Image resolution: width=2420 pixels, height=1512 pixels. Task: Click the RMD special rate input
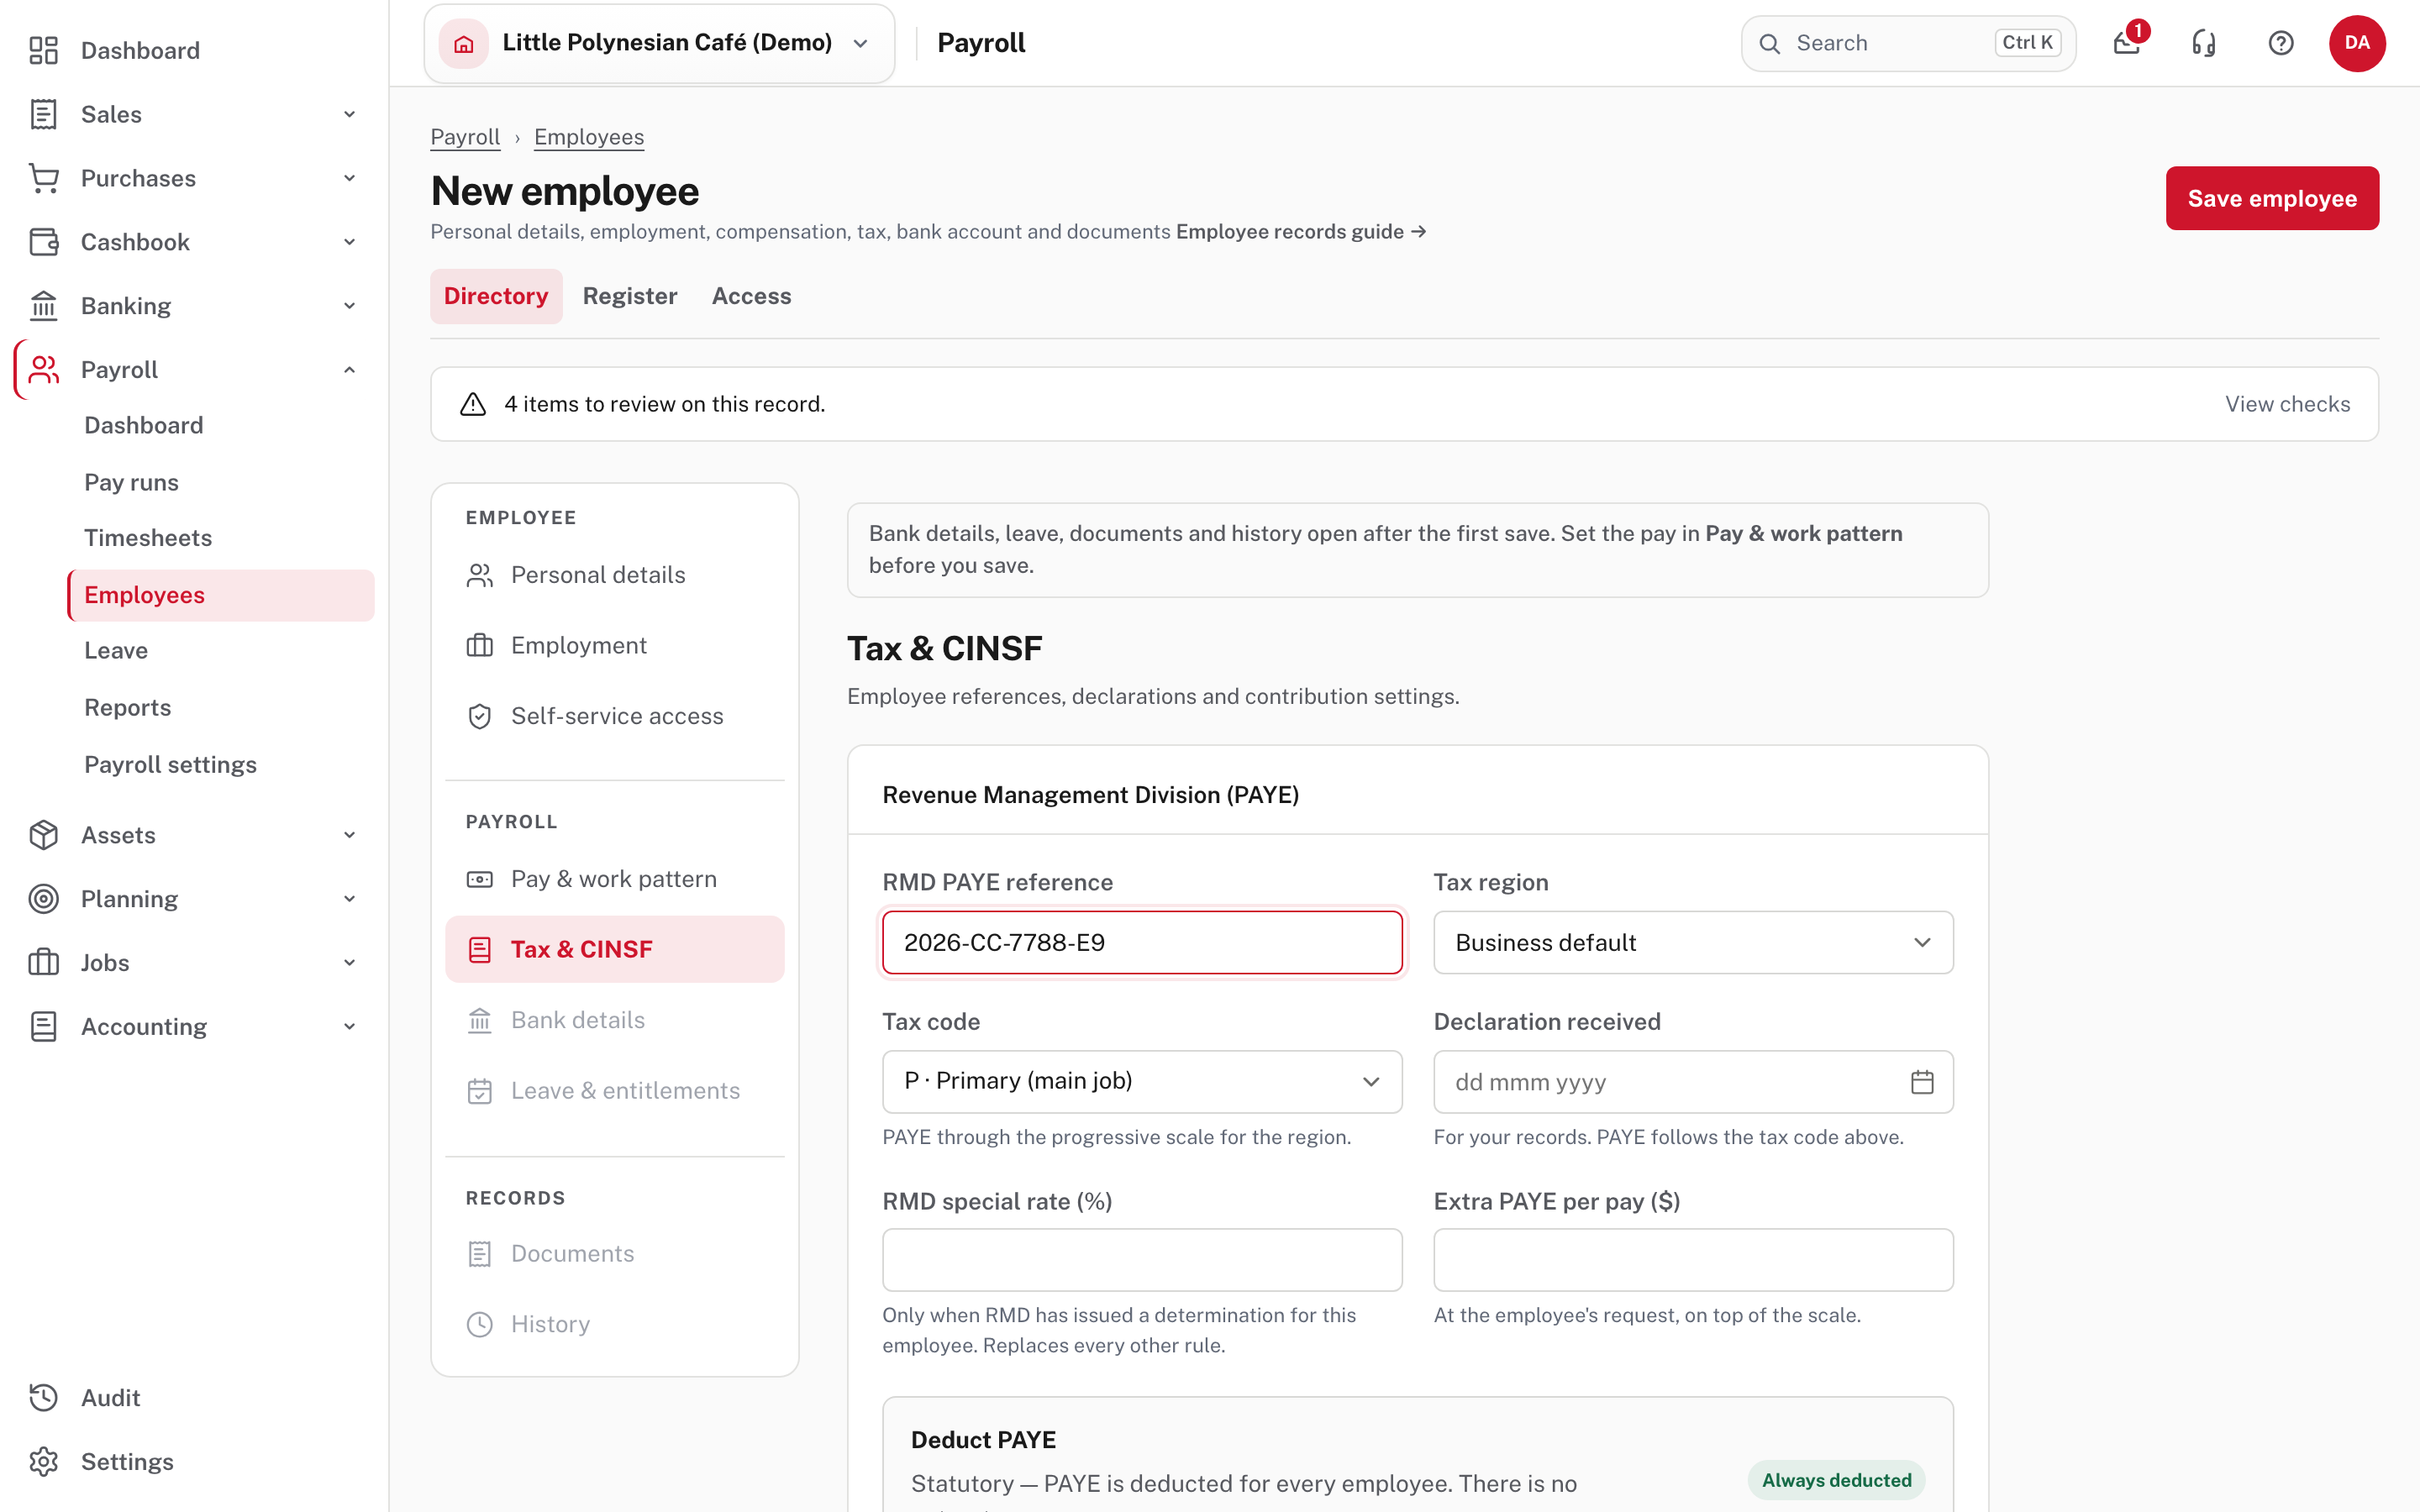coord(1142,1260)
